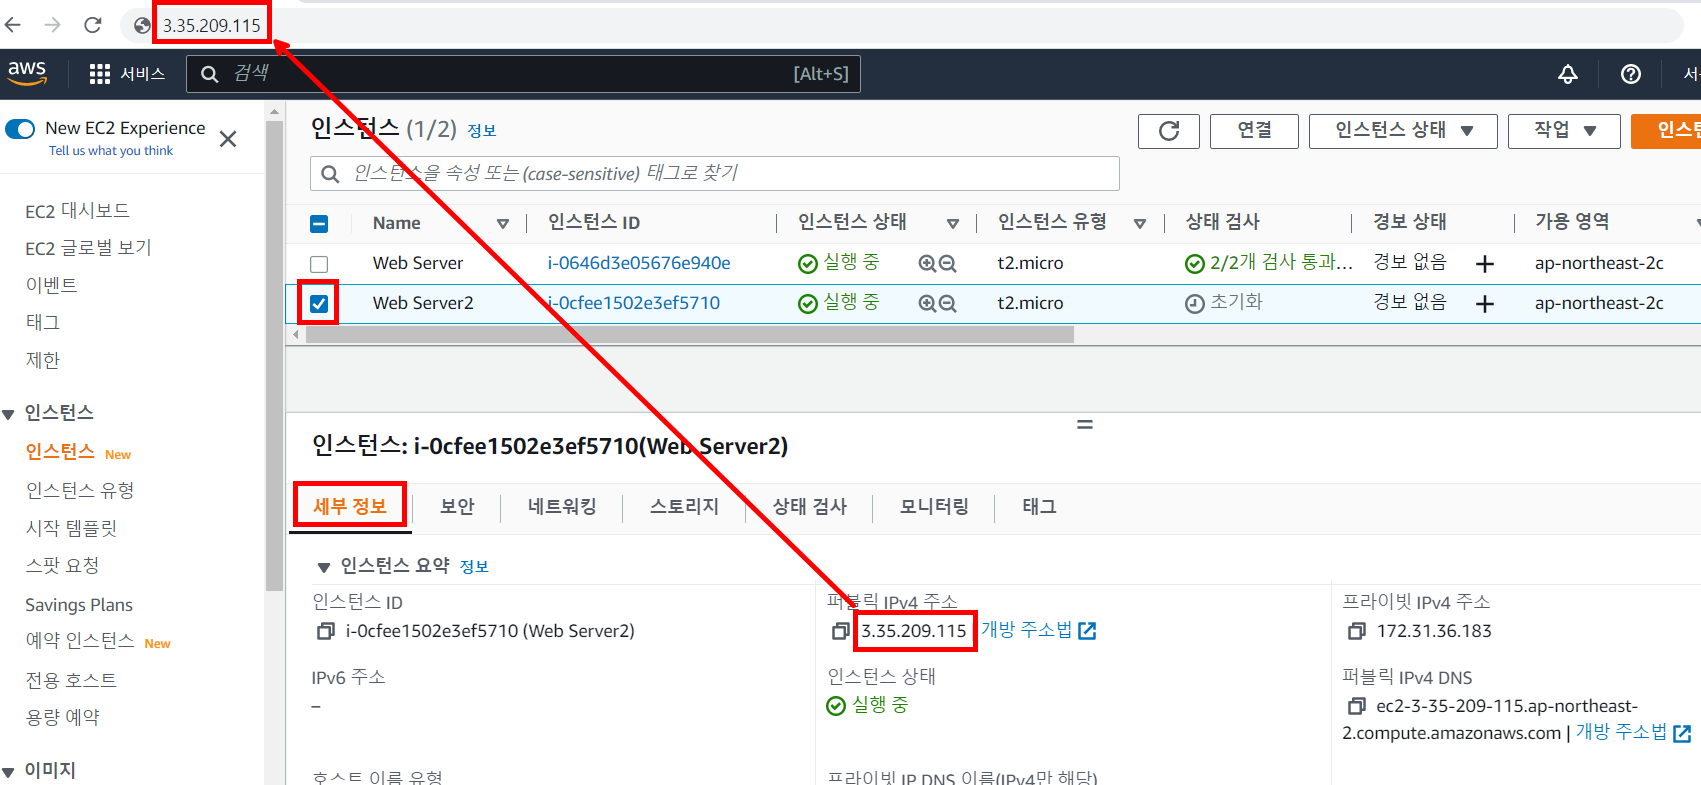Zoom in icon on Web Server2 row
The image size is (1701, 785).
(927, 303)
